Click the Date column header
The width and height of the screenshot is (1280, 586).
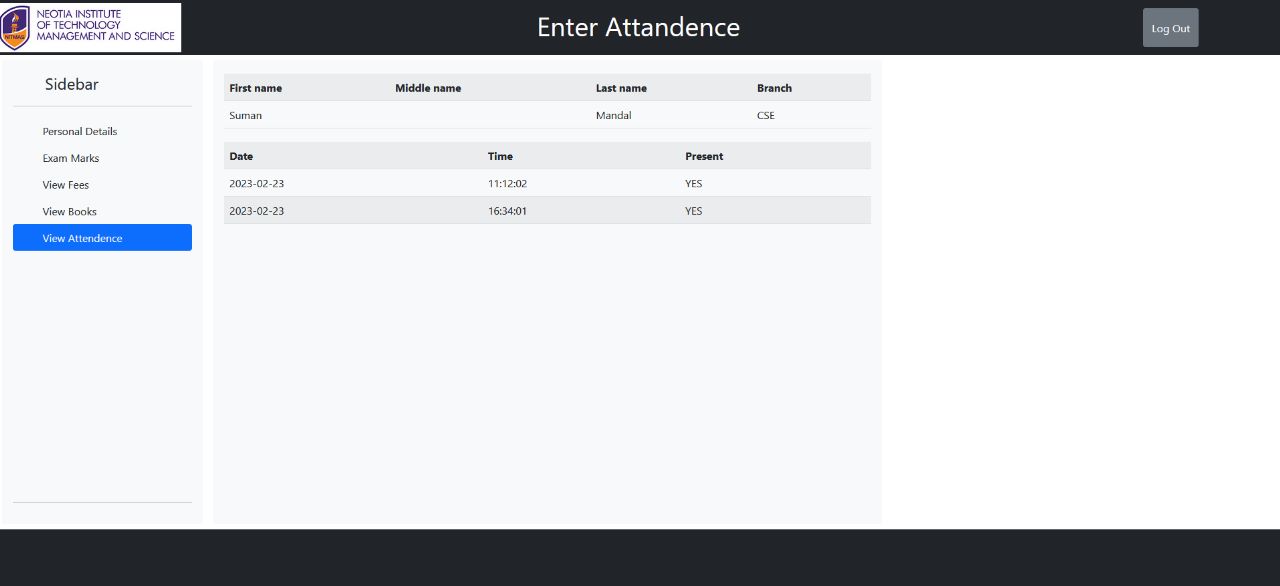pyautogui.click(x=241, y=156)
